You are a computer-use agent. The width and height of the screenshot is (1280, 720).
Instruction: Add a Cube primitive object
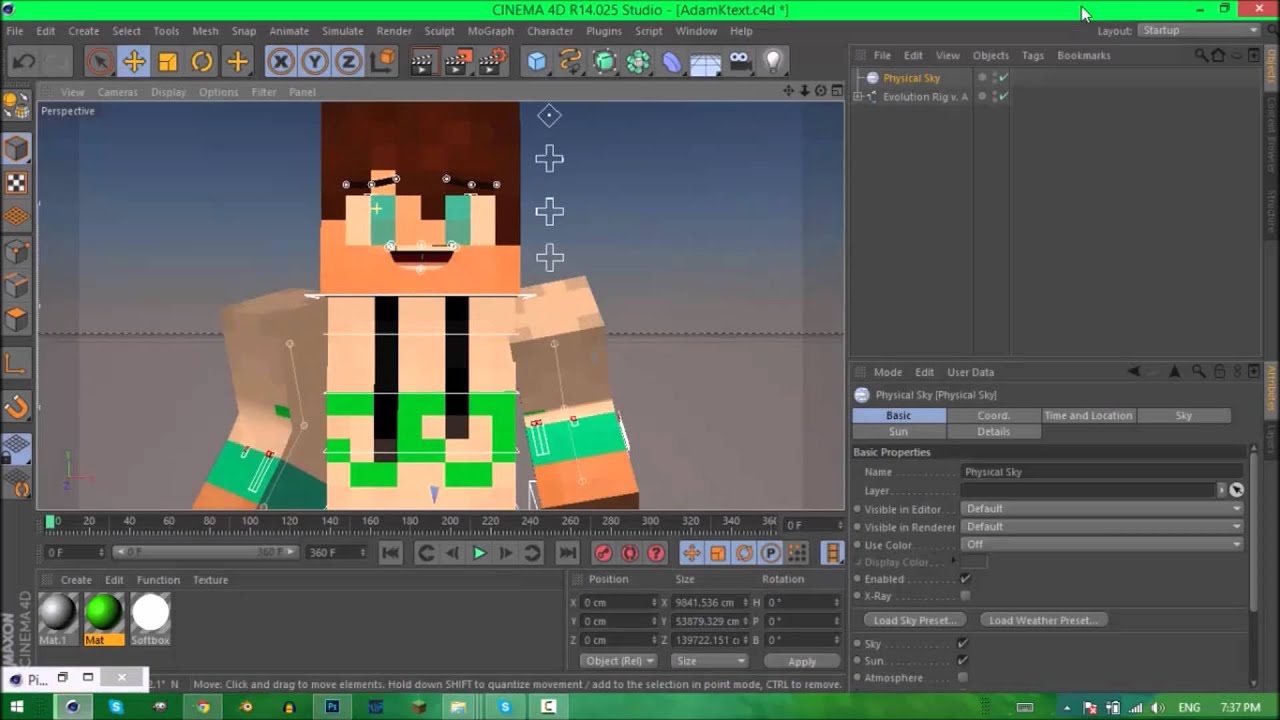(537, 62)
